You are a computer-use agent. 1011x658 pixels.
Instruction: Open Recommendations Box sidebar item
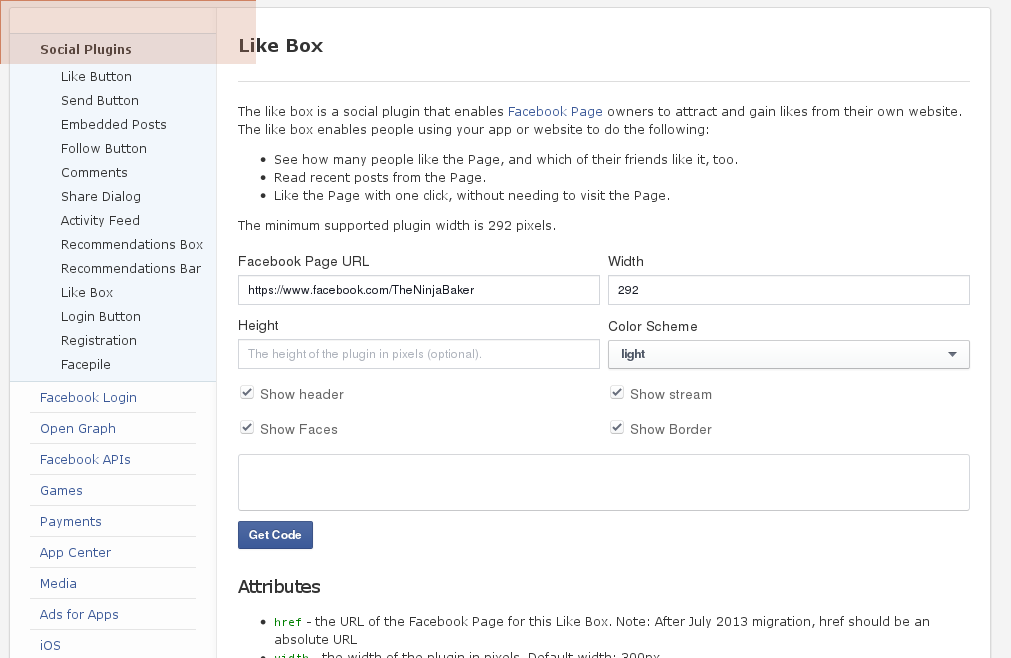point(132,244)
